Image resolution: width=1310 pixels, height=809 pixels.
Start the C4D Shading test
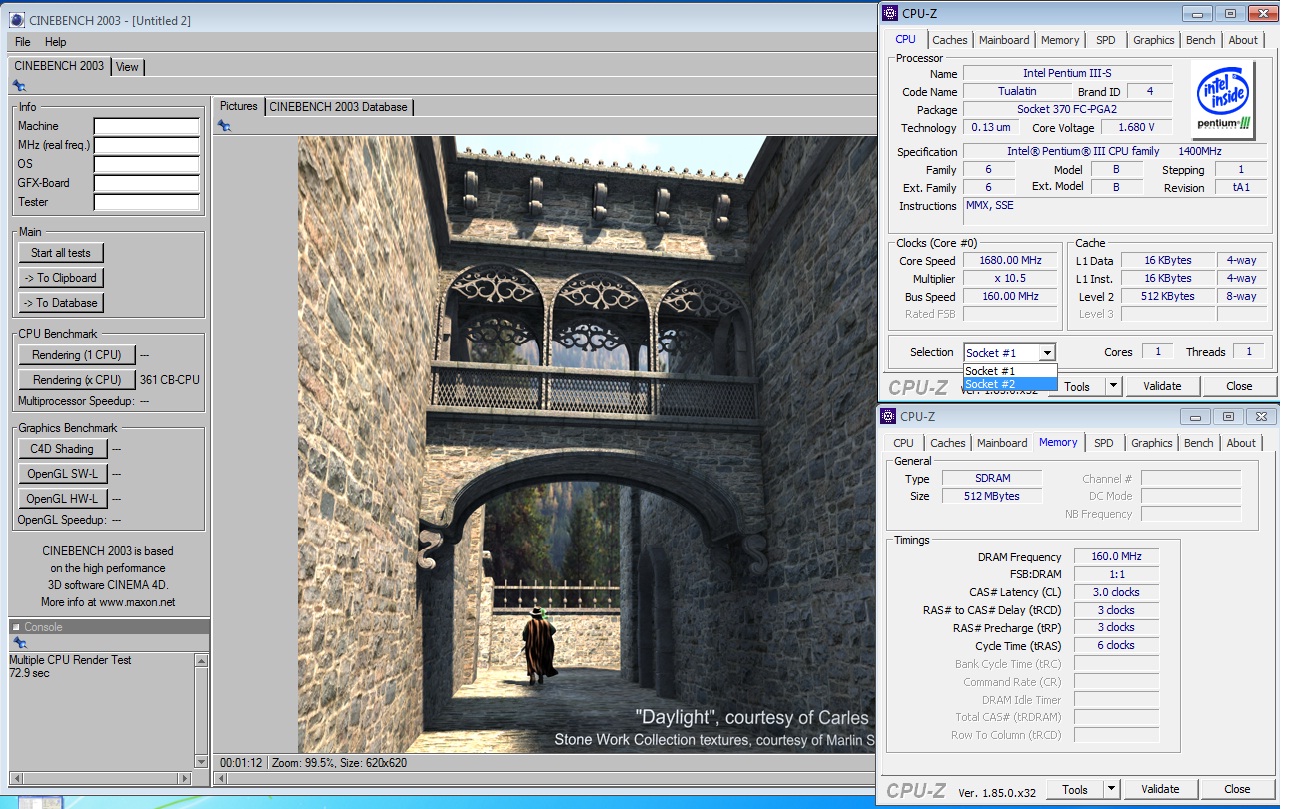tap(62, 449)
